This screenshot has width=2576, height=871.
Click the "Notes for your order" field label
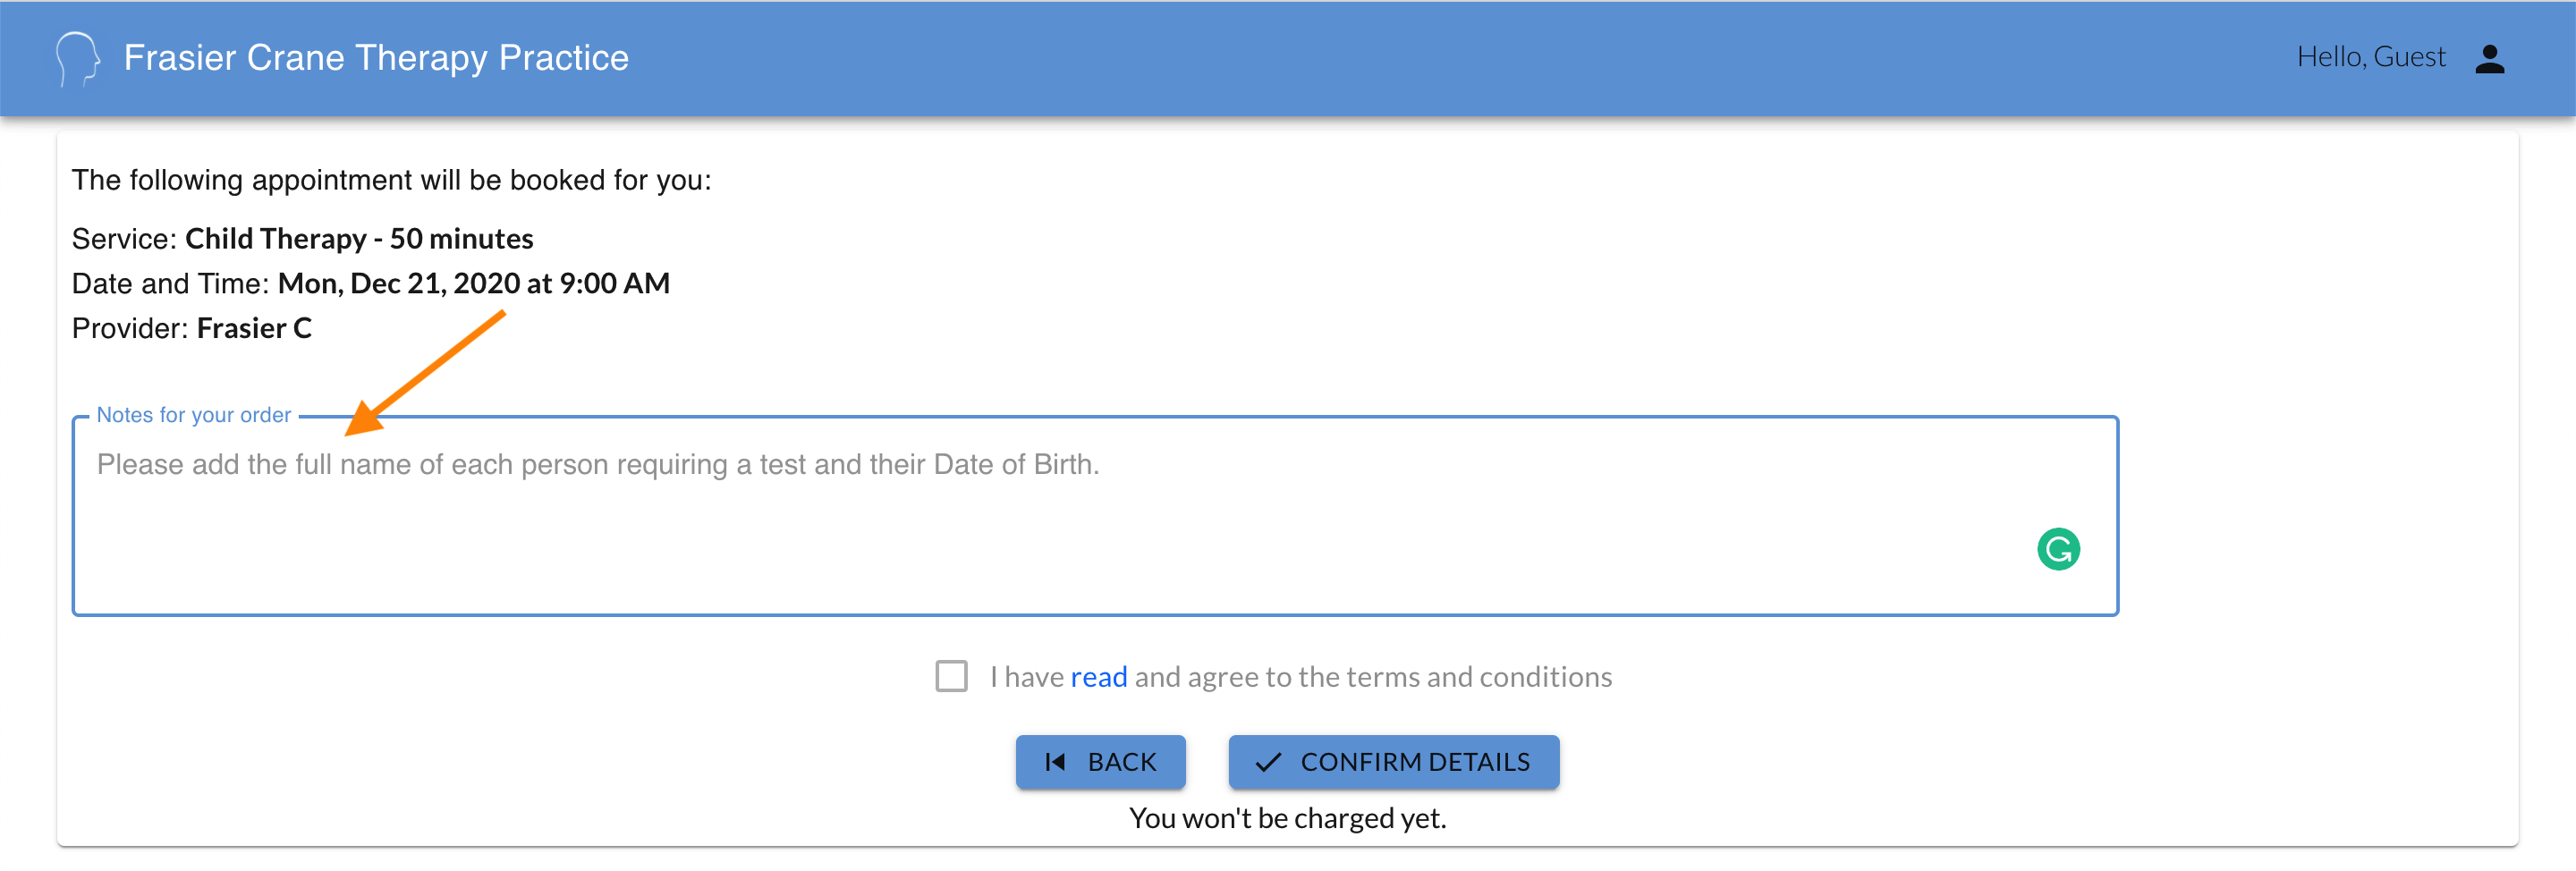coord(193,415)
